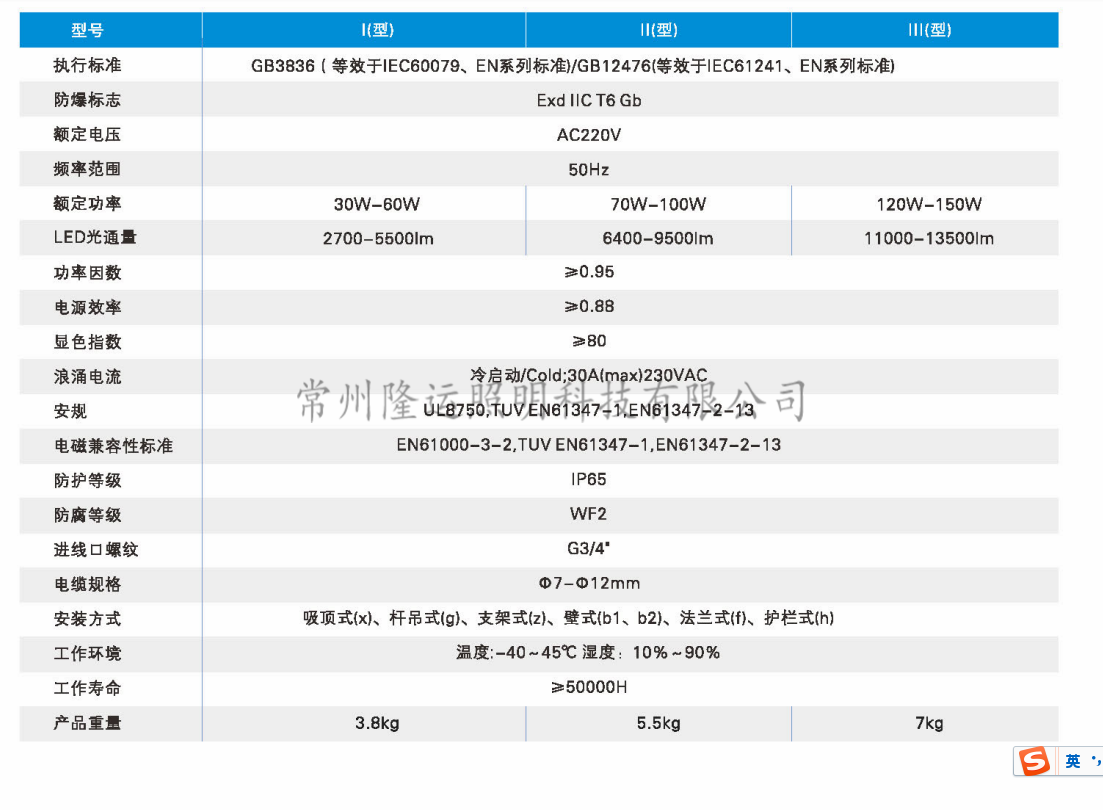Screen dimensions: 1103x810
Task: Click the 30W–60W power cell
Action: point(377,204)
